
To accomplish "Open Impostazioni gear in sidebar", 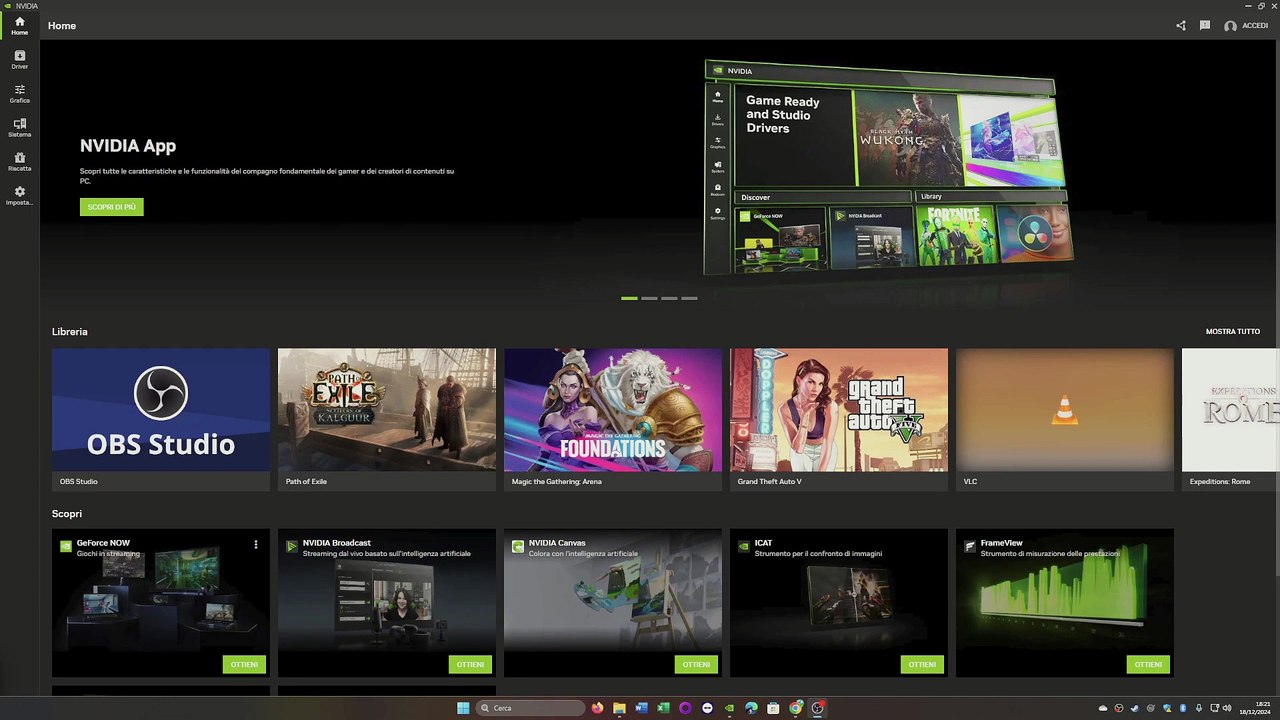I will pyautogui.click(x=19, y=195).
